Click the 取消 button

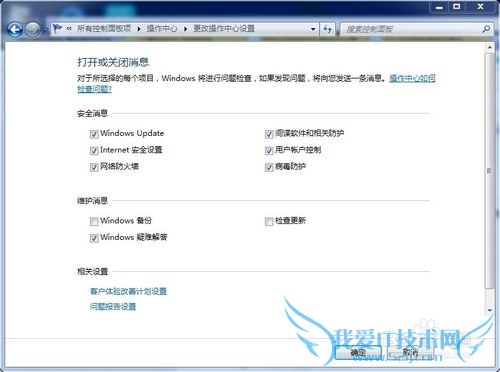[x=410, y=353]
